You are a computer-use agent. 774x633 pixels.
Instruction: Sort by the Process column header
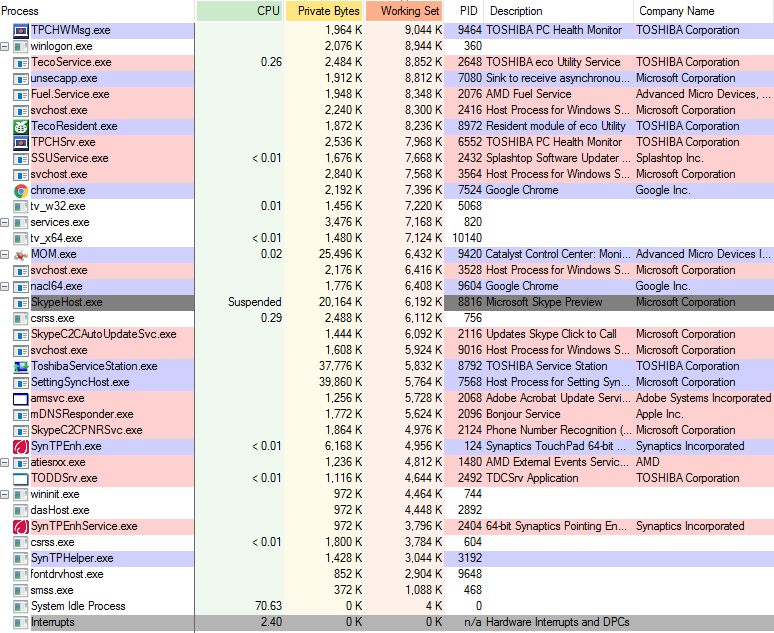(97, 11)
